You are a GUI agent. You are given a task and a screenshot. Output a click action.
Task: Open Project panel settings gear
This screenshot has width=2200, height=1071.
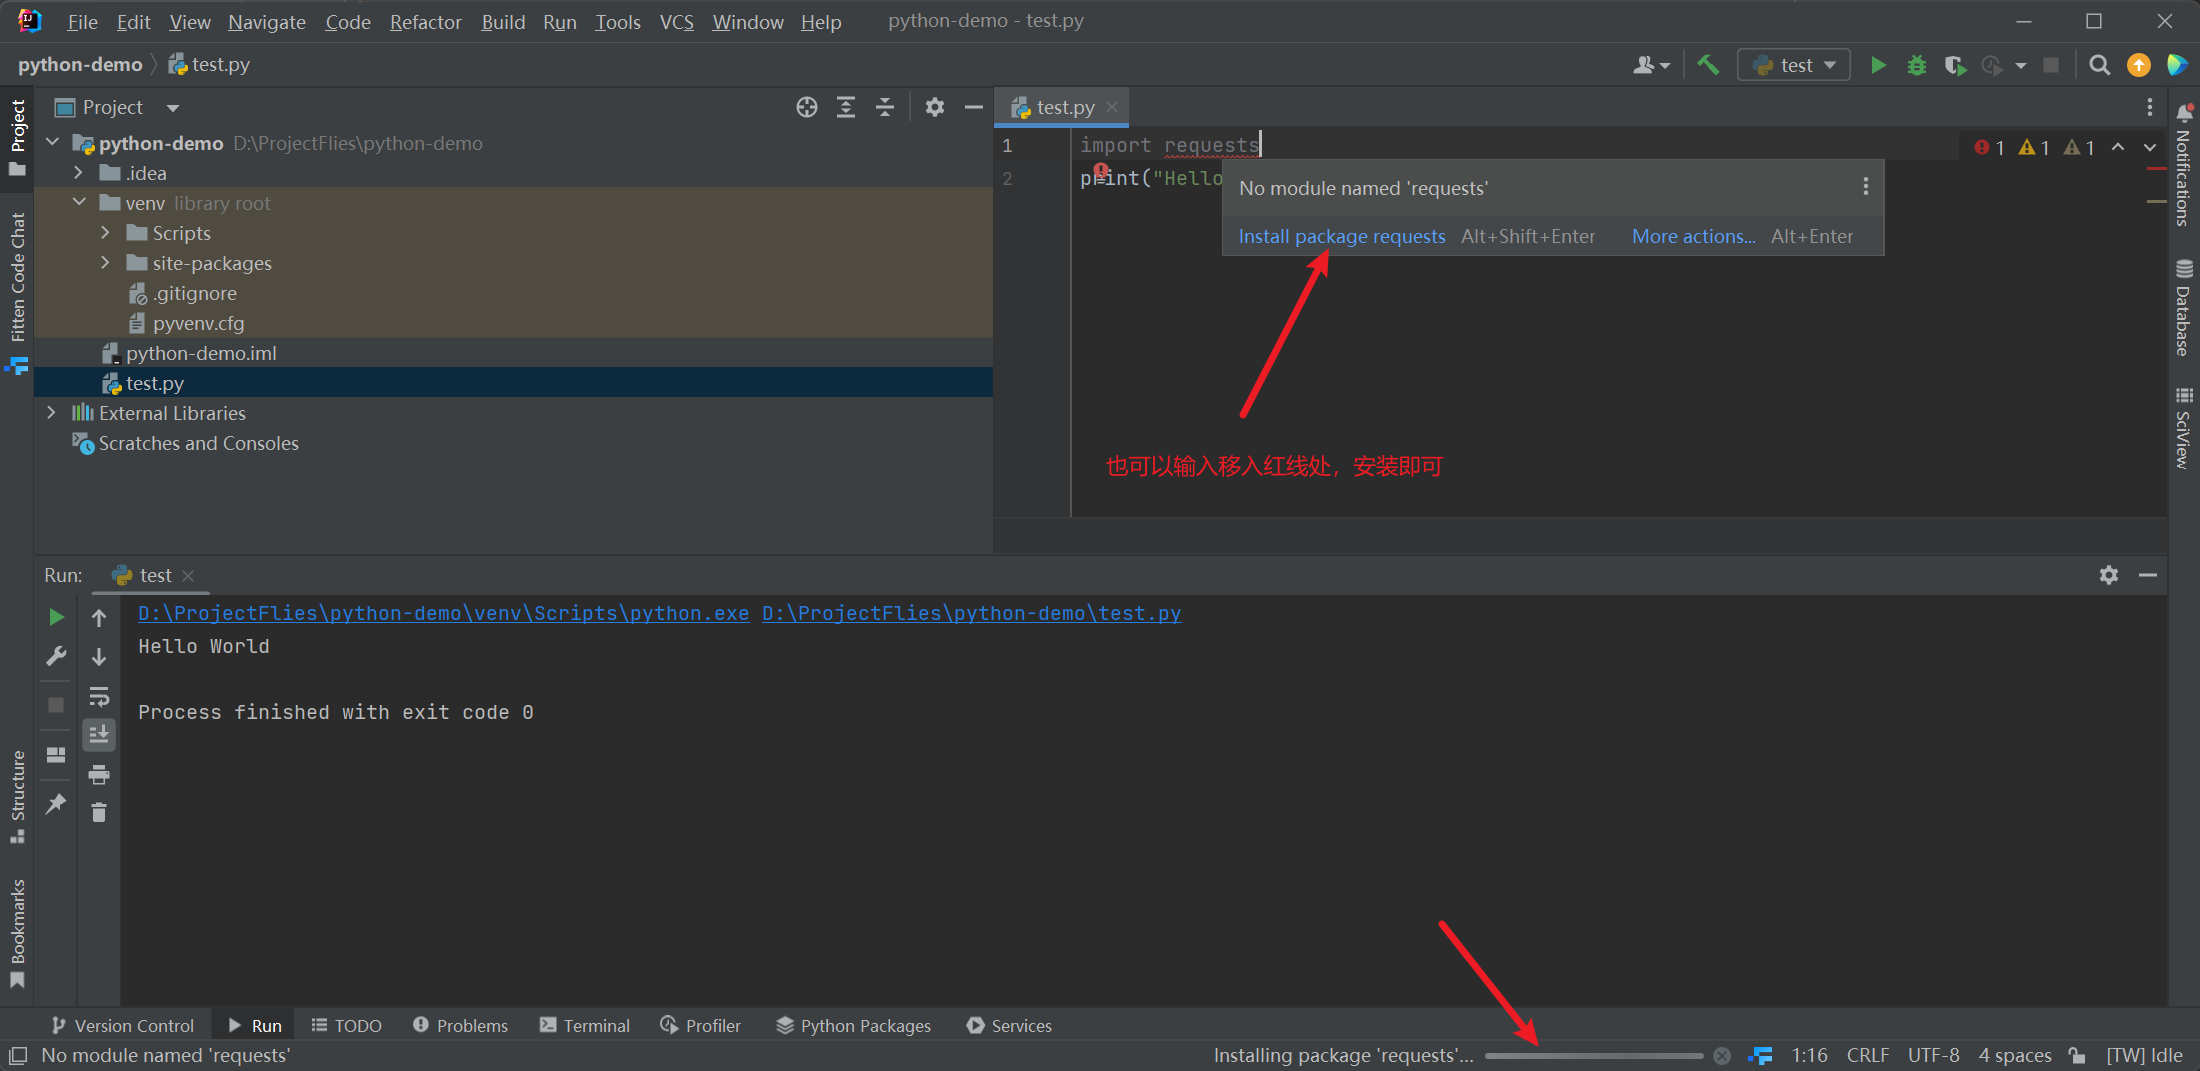[935, 107]
